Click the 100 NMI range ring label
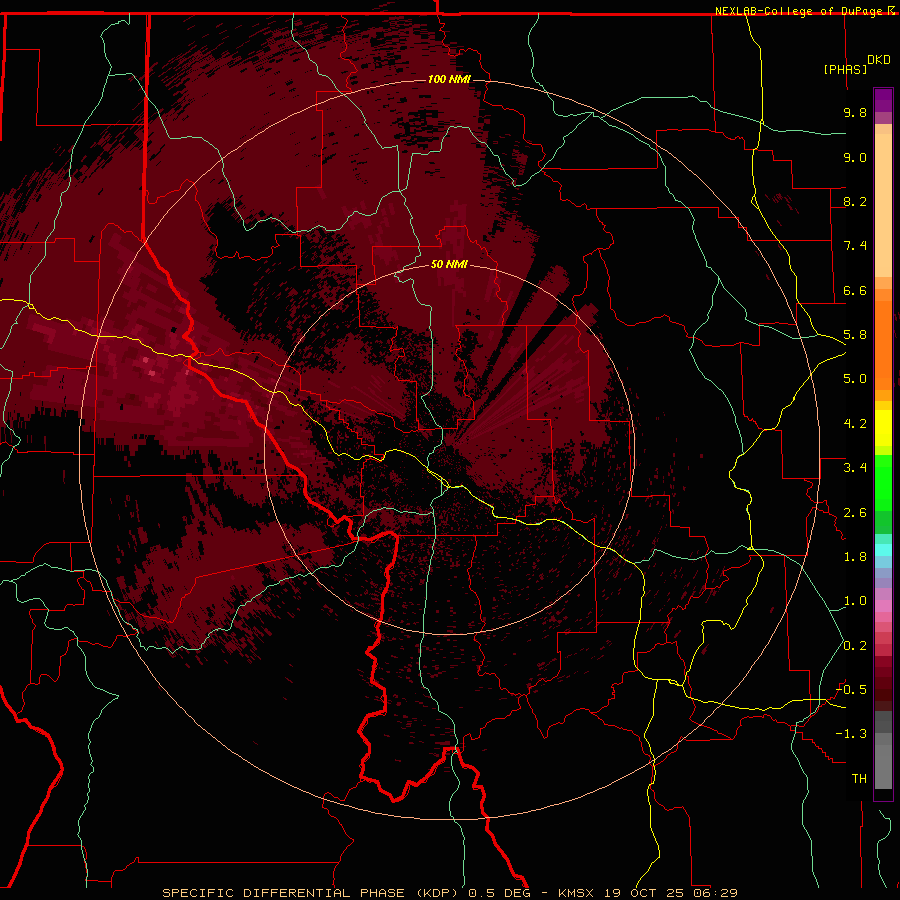 (x=449, y=79)
